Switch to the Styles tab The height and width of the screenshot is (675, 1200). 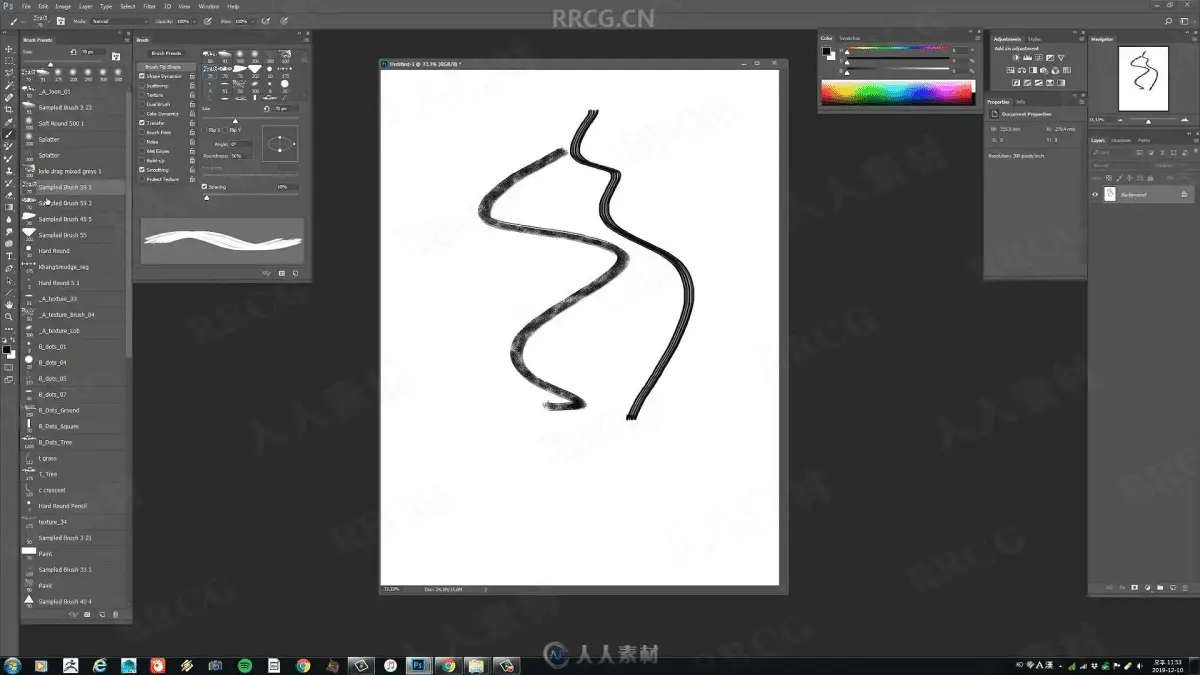click(x=1034, y=39)
